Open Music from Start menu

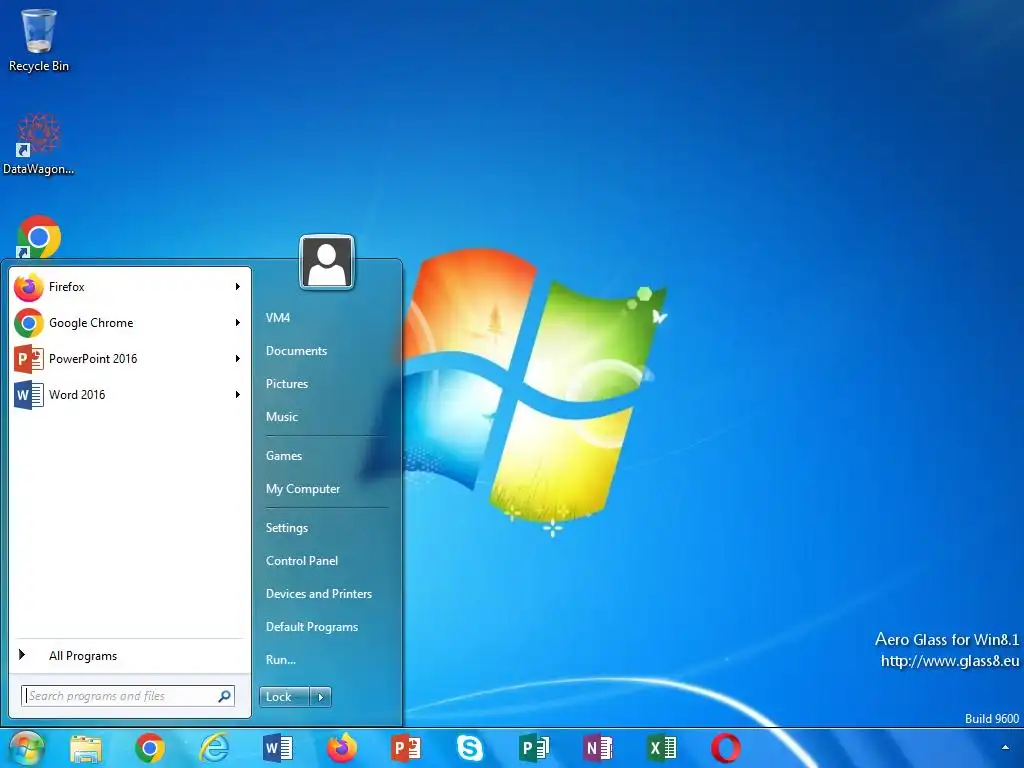coord(281,417)
